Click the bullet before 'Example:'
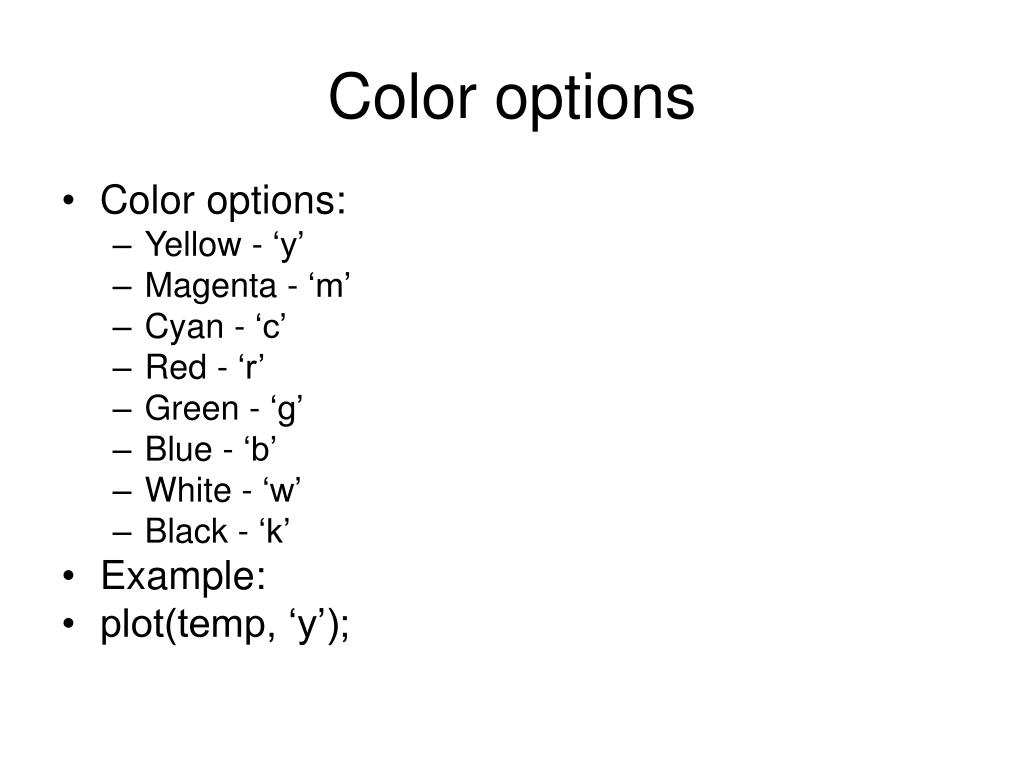The image size is (1024, 768). [69, 577]
